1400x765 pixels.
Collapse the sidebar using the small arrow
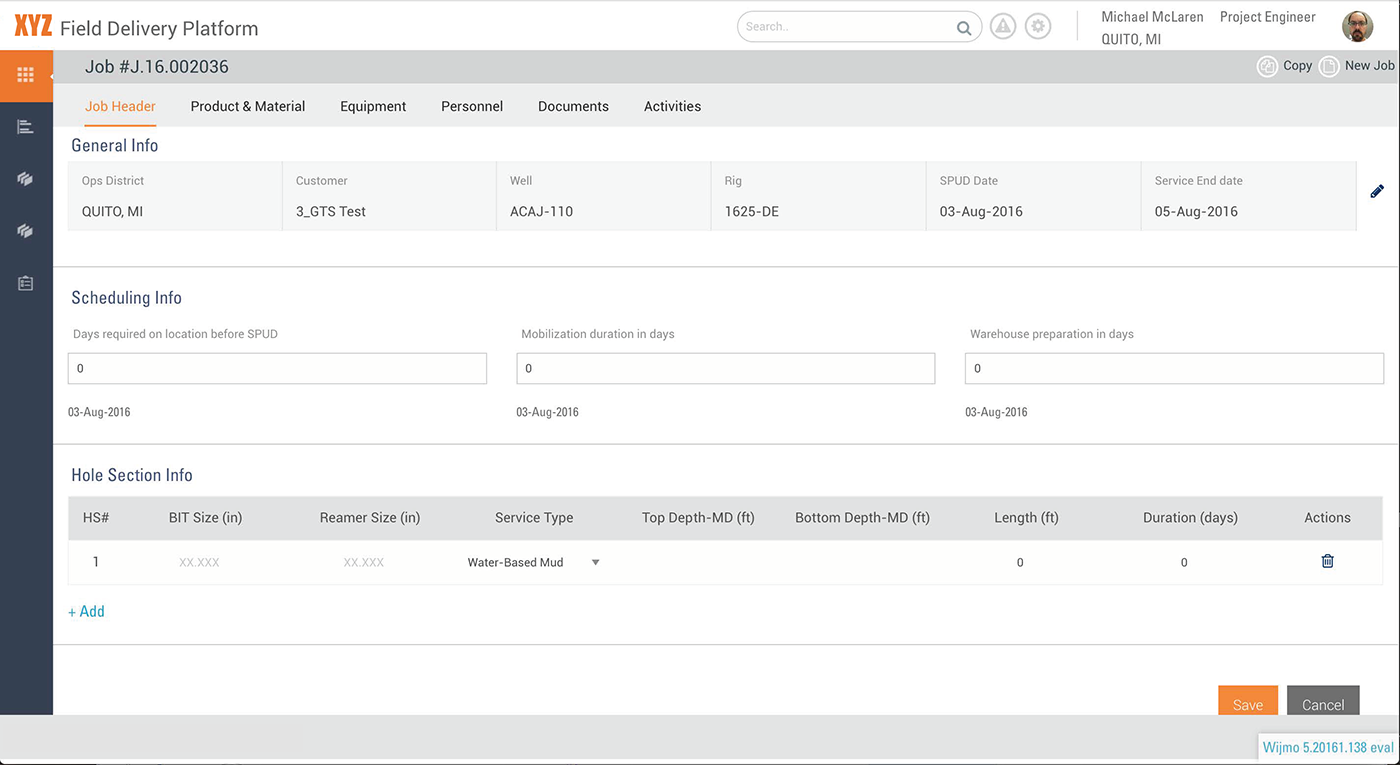(x=52, y=76)
